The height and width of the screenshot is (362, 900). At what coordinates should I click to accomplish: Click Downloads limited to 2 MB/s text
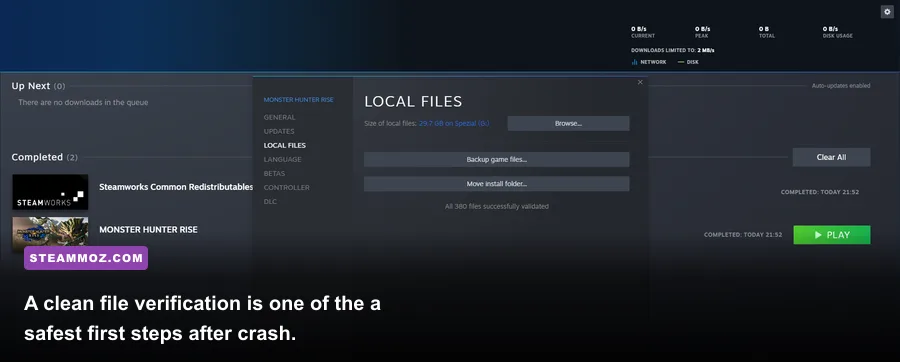tap(673, 50)
